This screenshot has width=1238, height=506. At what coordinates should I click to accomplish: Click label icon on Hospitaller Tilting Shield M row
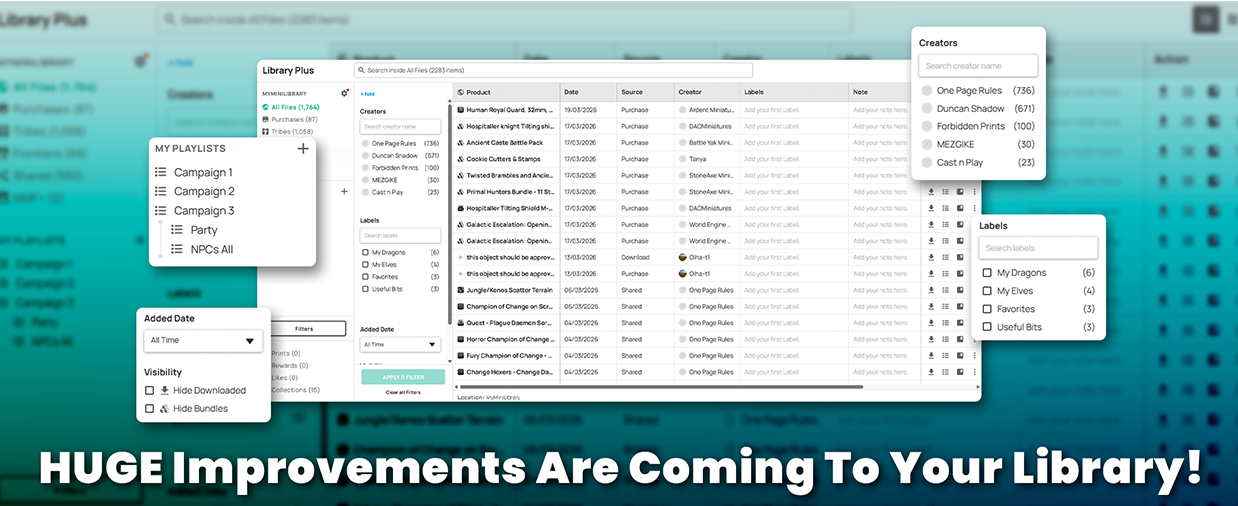tap(960, 208)
